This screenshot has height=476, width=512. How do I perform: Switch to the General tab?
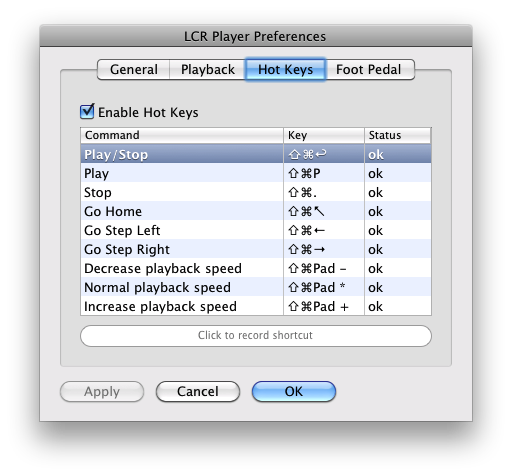click(x=133, y=70)
